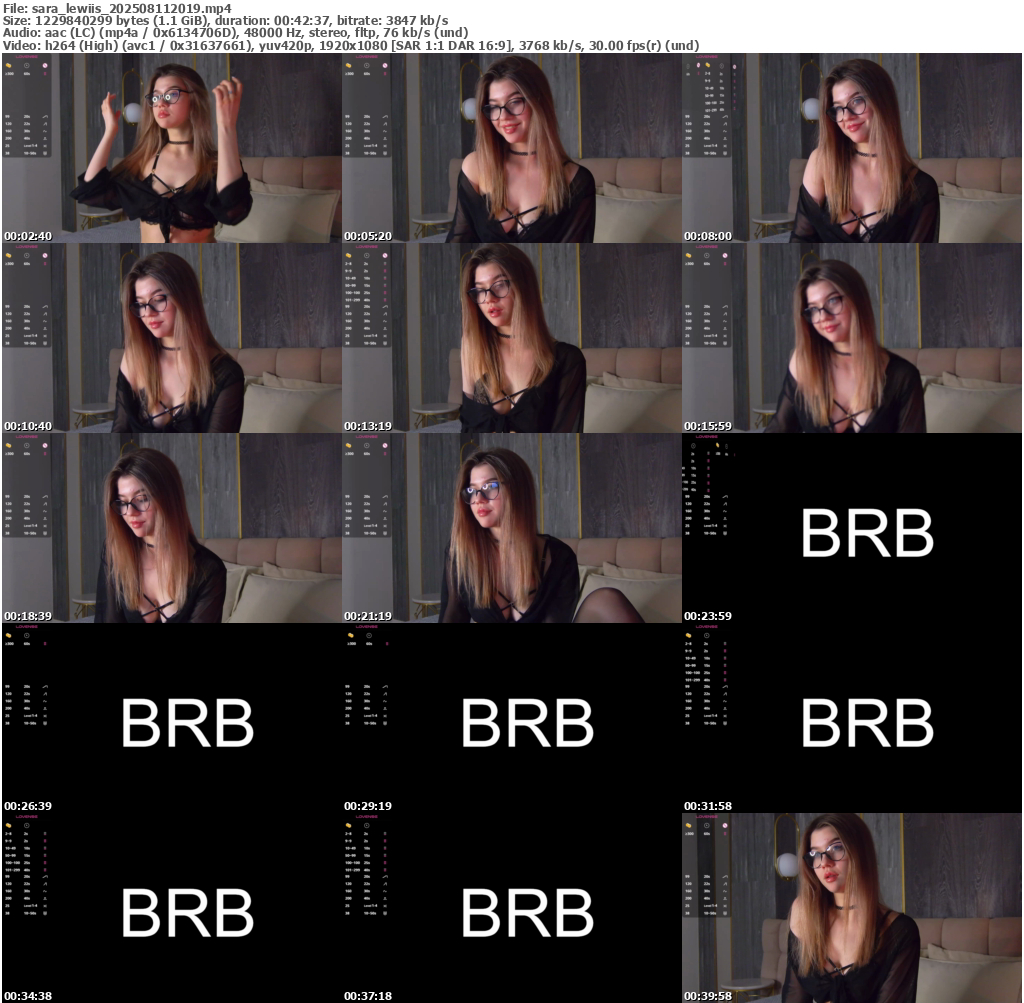The width and height of the screenshot is (1024, 1003).
Task: Open the BRB thumbnail stamped 00:34:38
Action: tap(172, 908)
